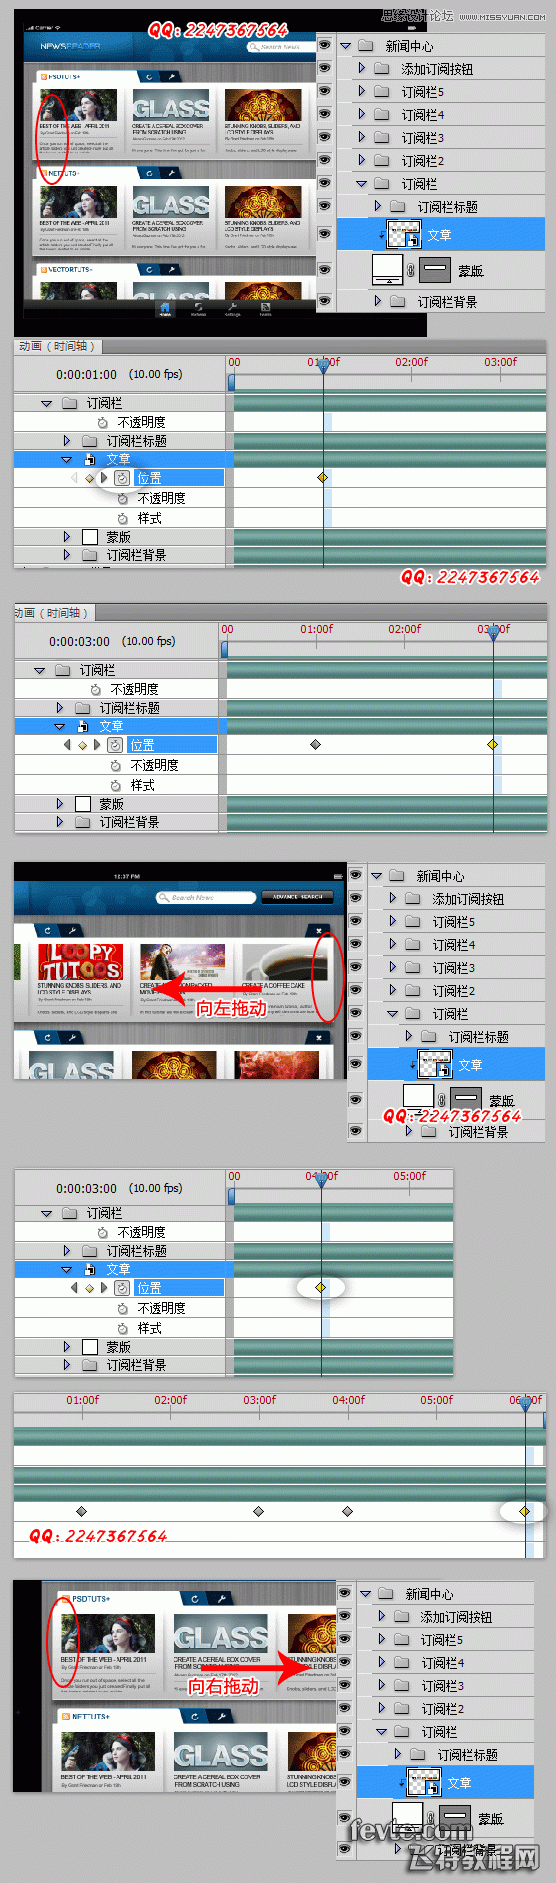This screenshot has height=1883, width=556.
Task: Click refresh icon on the PSDTUTS+ card, NEWSREADER canvas
Action: click(x=150, y=76)
